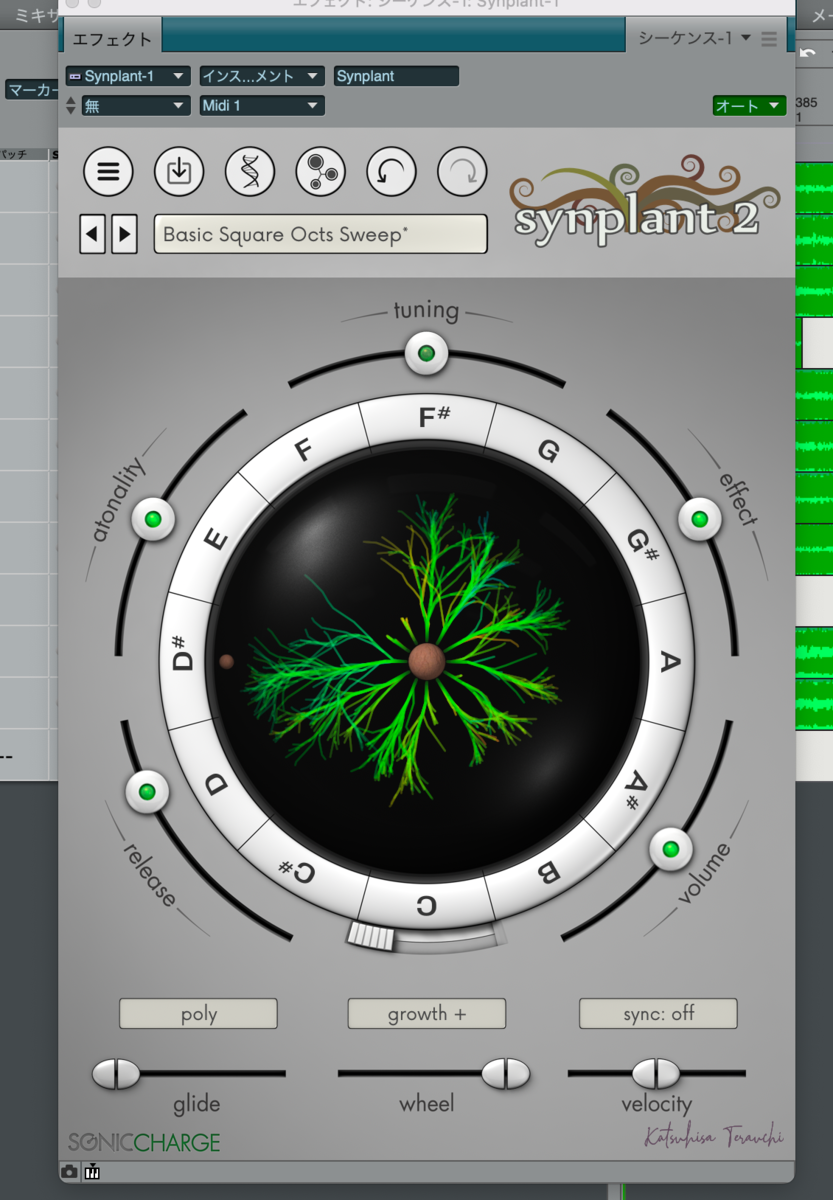Image resolution: width=833 pixels, height=1200 pixels.
Task: Toggle the growth + mode button
Action: pos(427,1013)
